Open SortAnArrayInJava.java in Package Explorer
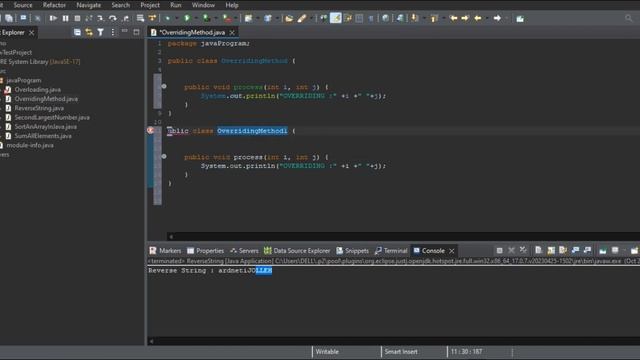This screenshot has height=360, width=640. pyautogui.click(x=45, y=127)
